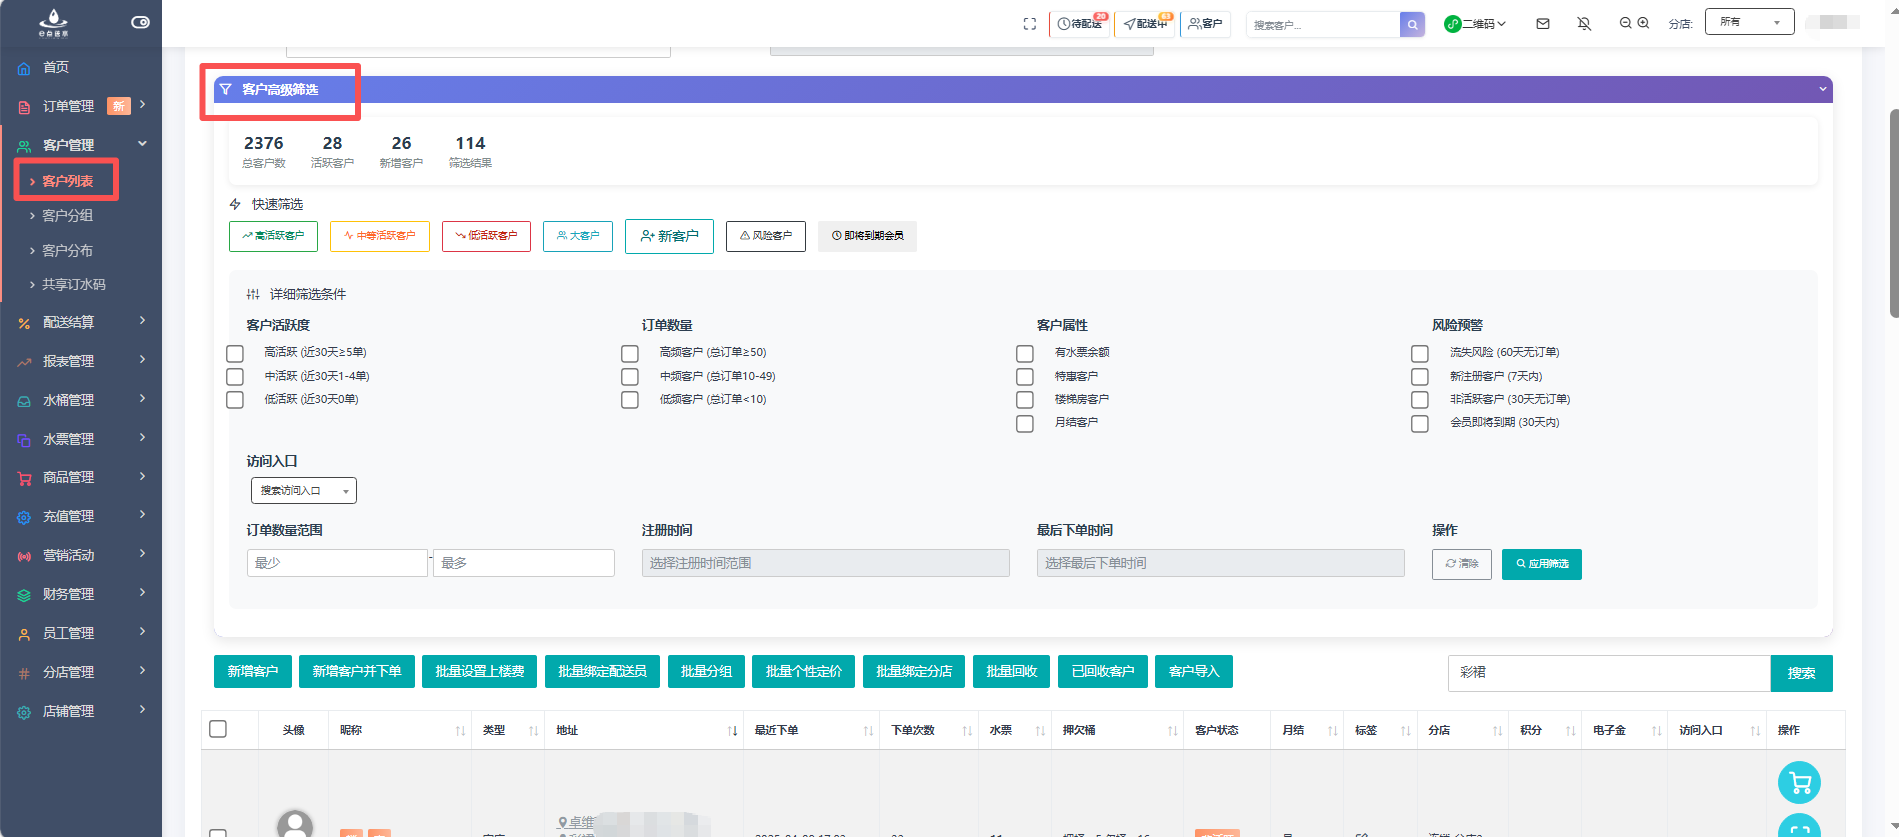Click the 应用筛选 button
The width and height of the screenshot is (1899, 837).
1541,564
